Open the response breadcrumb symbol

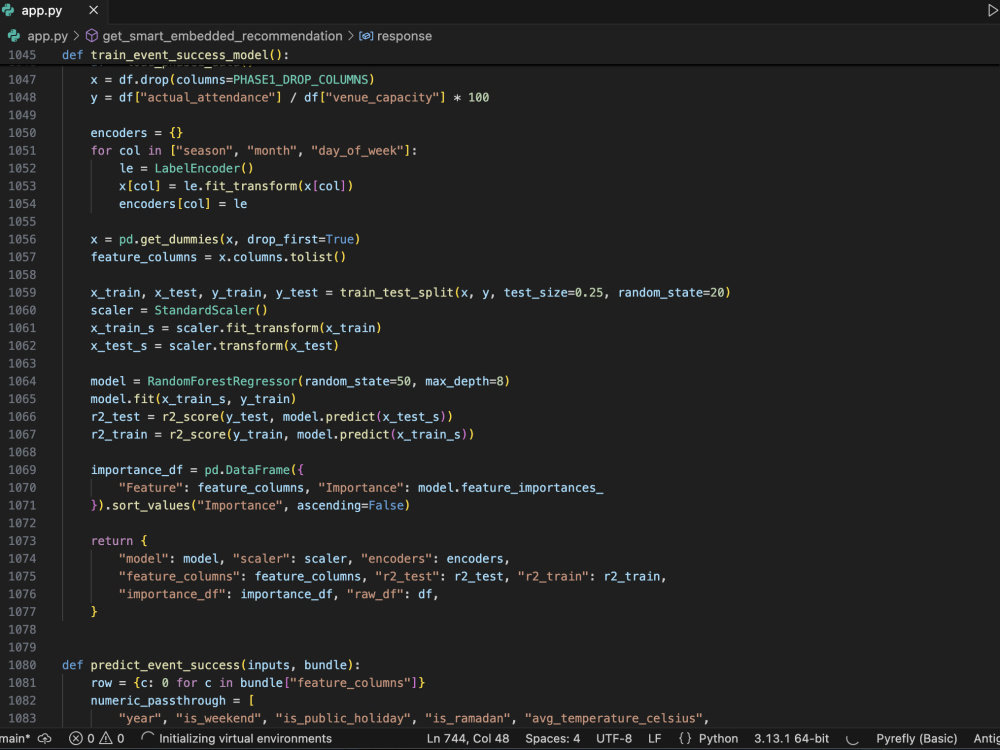[404, 36]
